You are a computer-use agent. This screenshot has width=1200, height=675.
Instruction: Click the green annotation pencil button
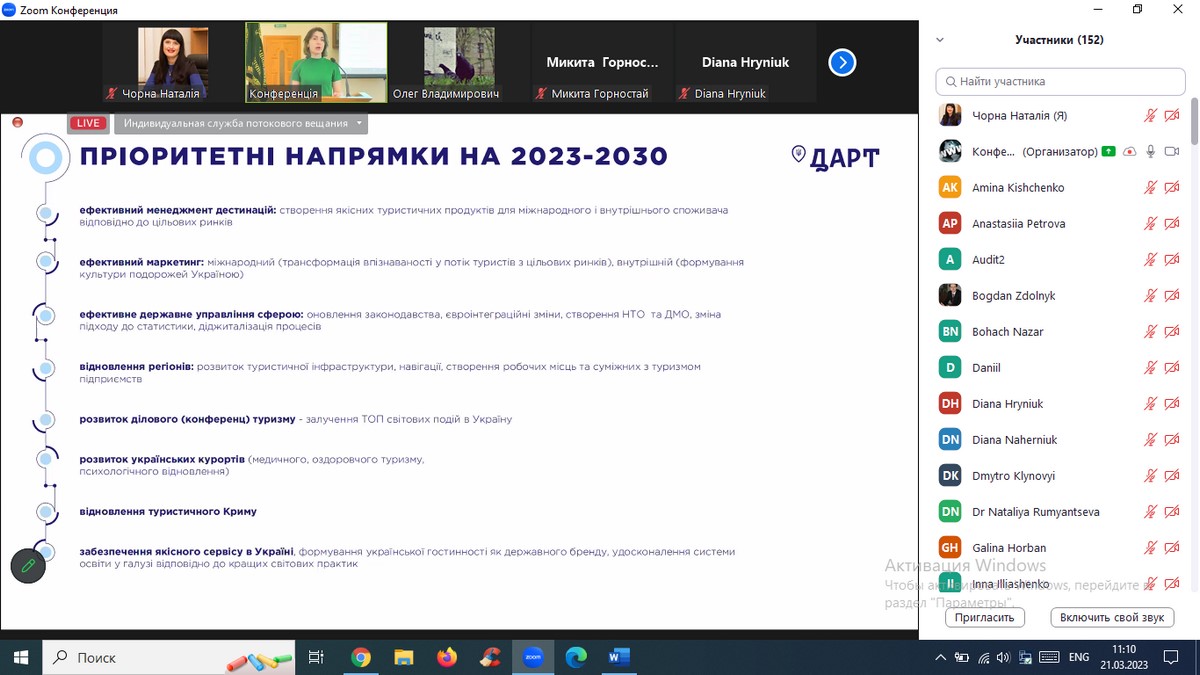click(28, 566)
